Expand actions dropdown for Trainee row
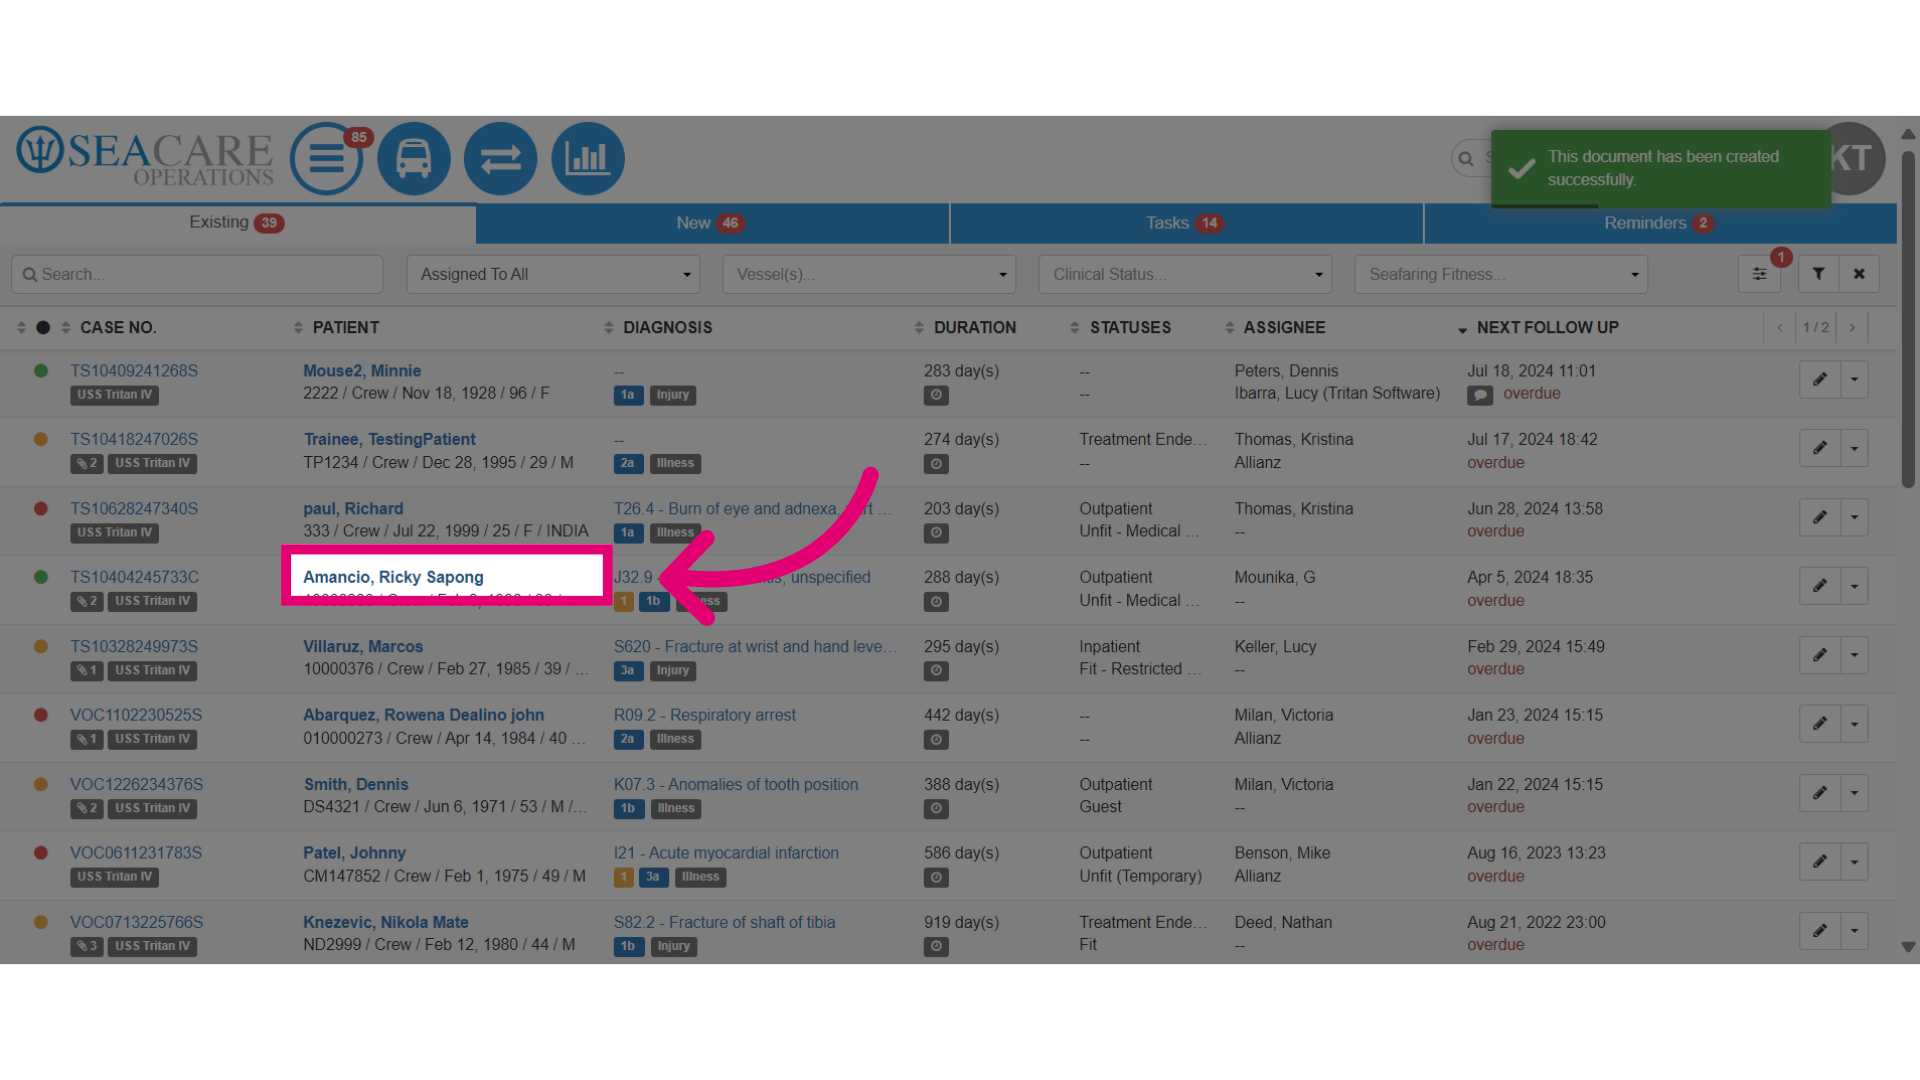 pos(1855,448)
